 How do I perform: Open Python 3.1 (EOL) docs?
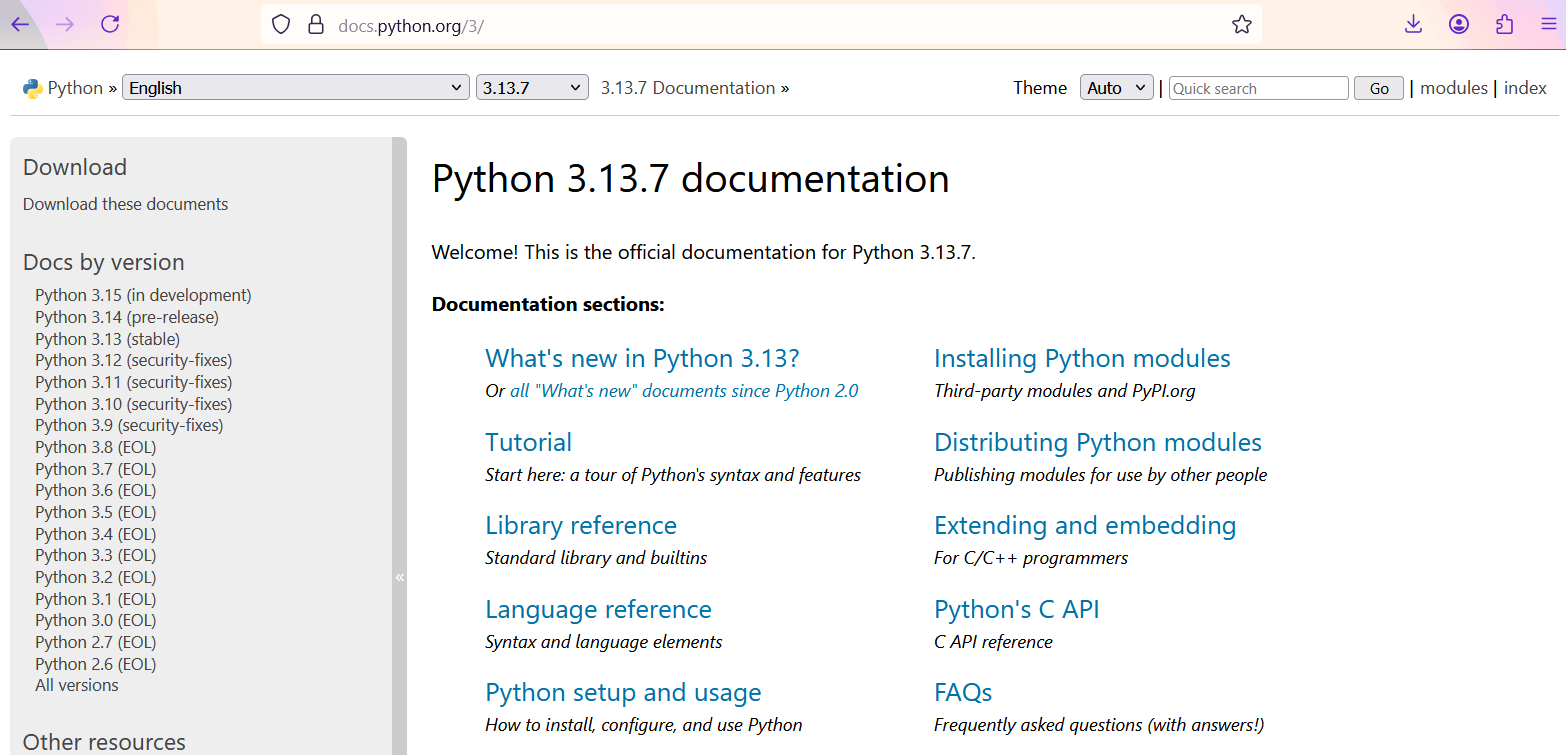(95, 599)
